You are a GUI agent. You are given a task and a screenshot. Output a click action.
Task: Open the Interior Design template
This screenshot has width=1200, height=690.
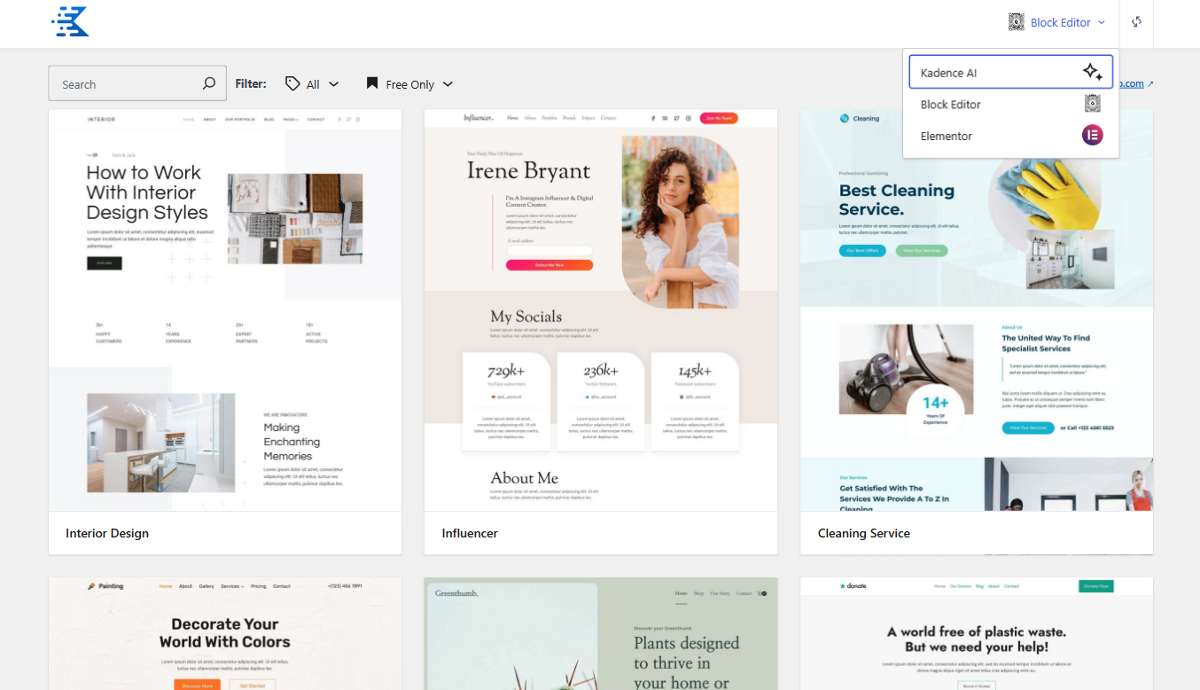click(x=225, y=332)
